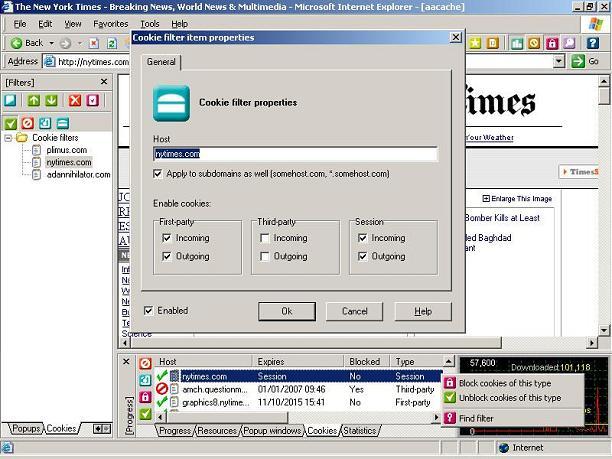Click the Host input field
Screen dimensions: 612x459
pyautogui.click(x=295, y=154)
